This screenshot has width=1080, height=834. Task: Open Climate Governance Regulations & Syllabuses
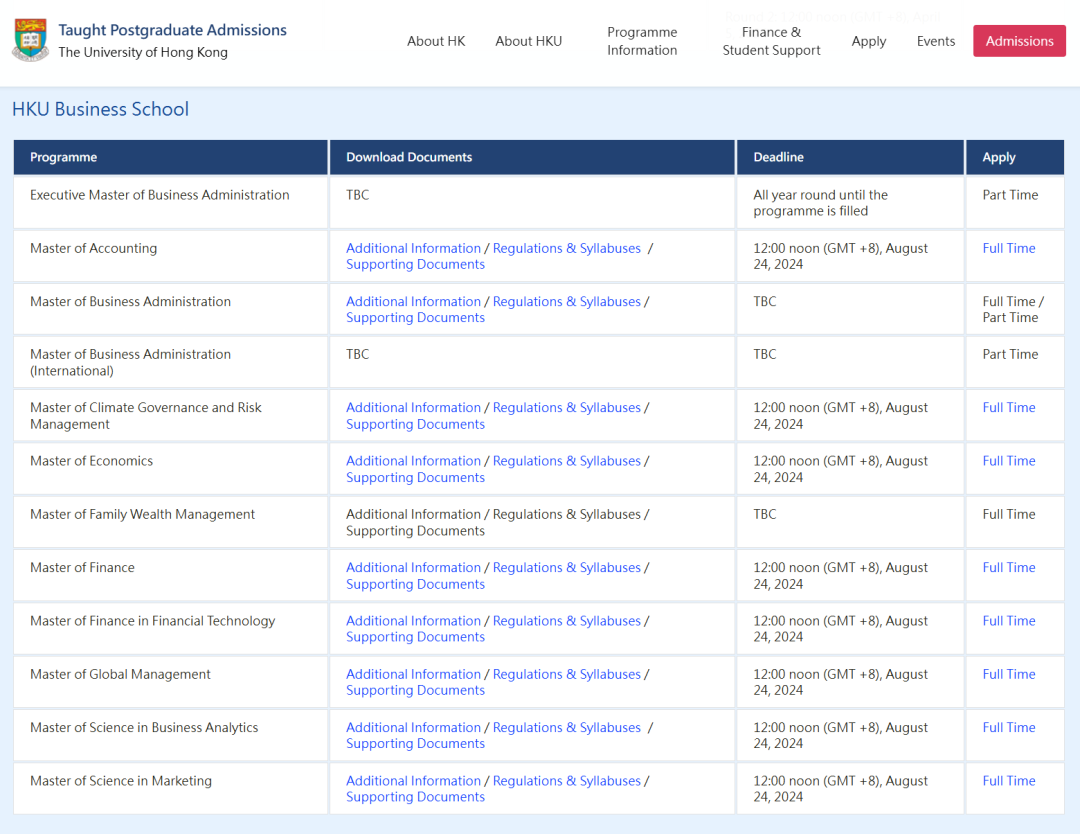pyautogui.click(x=566, y=408)
